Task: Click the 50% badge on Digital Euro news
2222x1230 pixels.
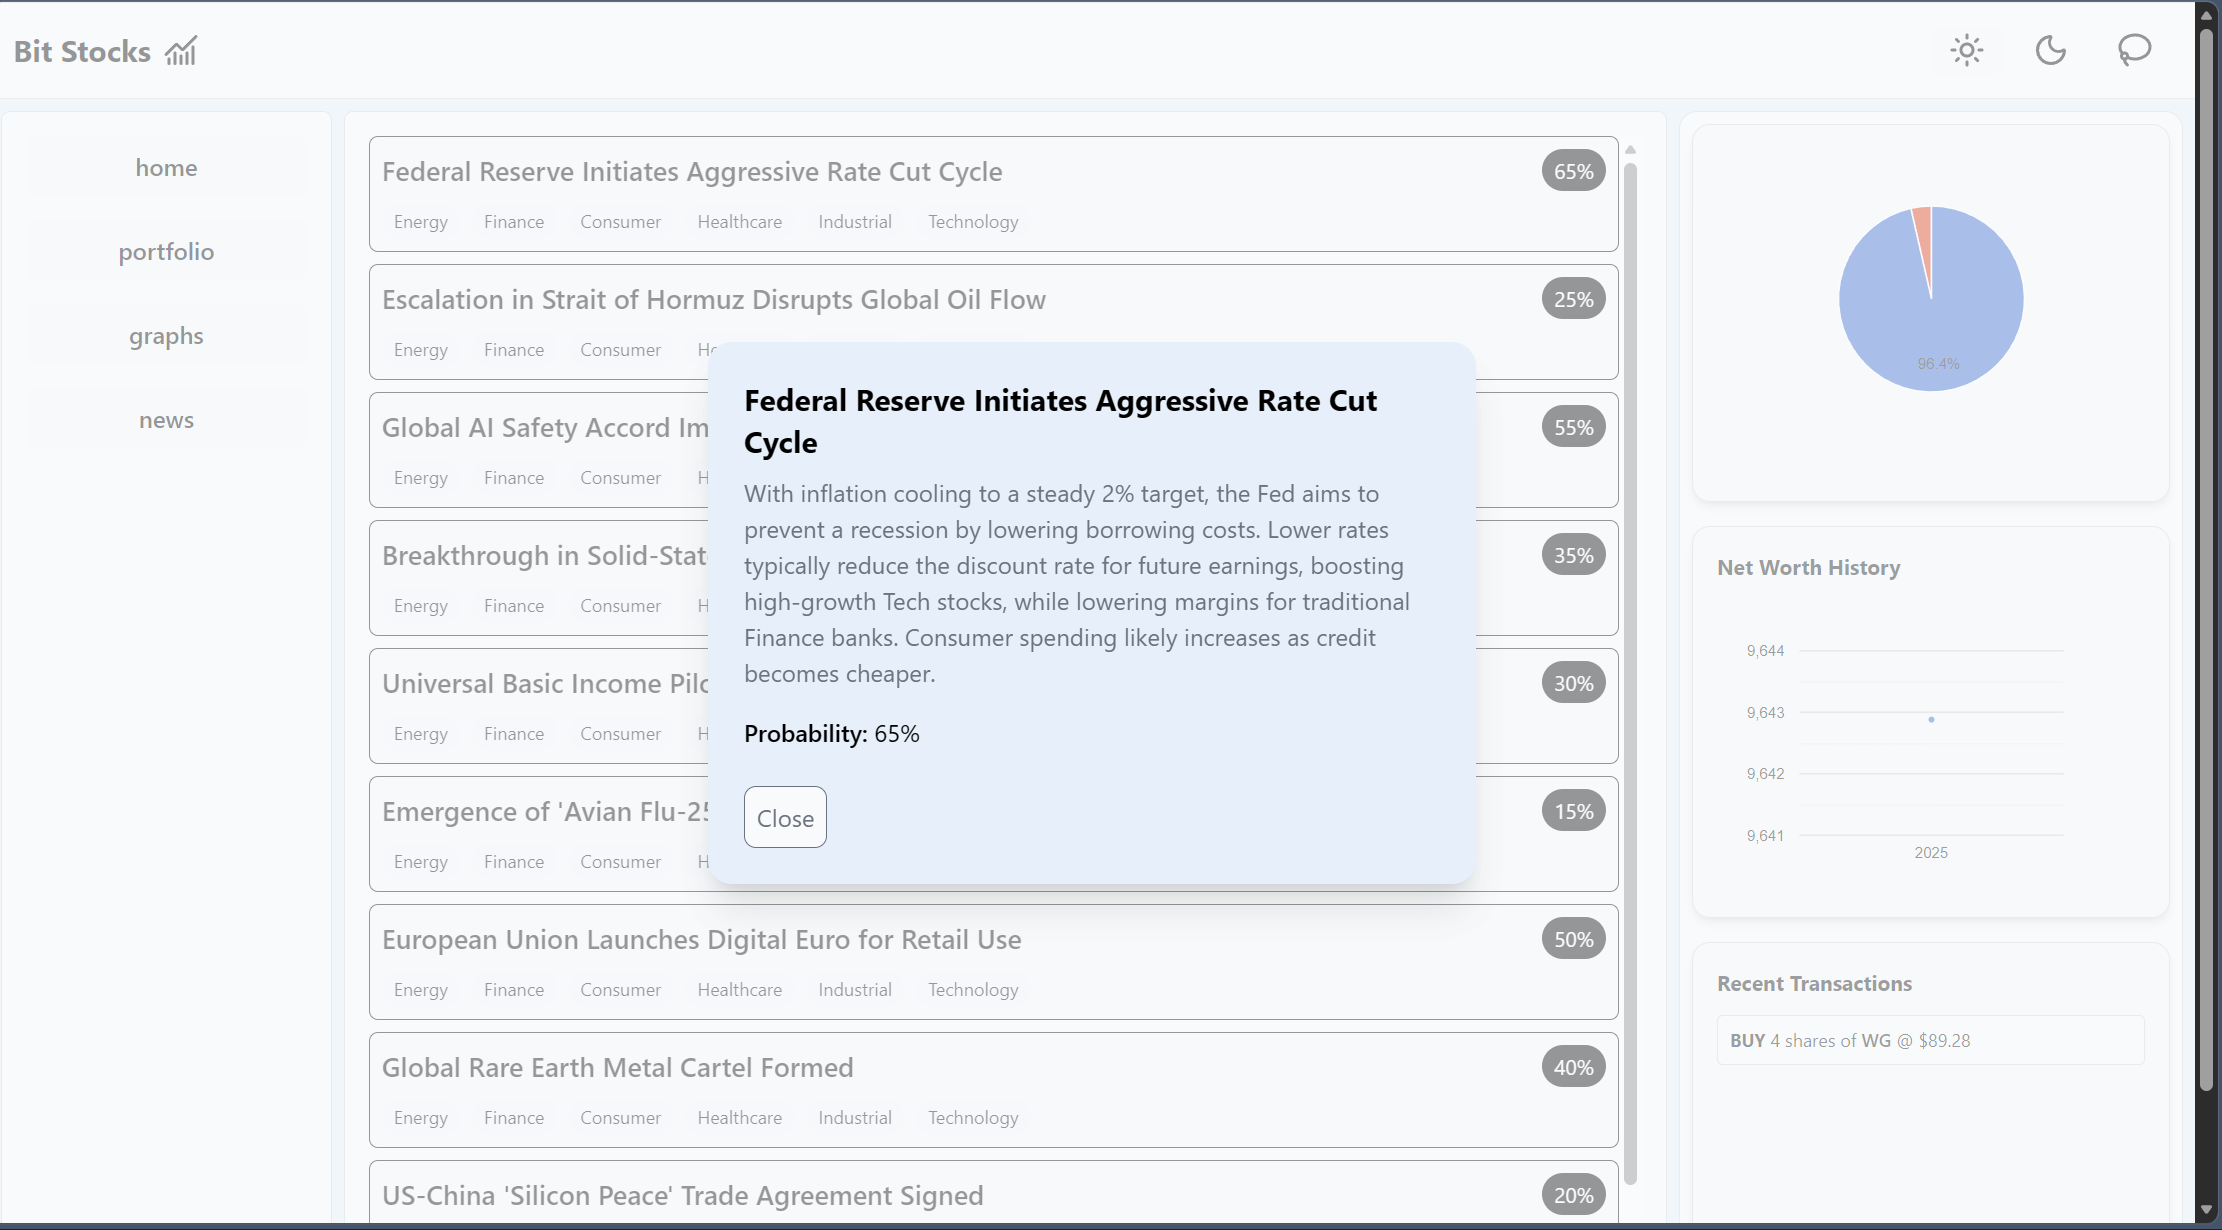Action: [1573, 939]
